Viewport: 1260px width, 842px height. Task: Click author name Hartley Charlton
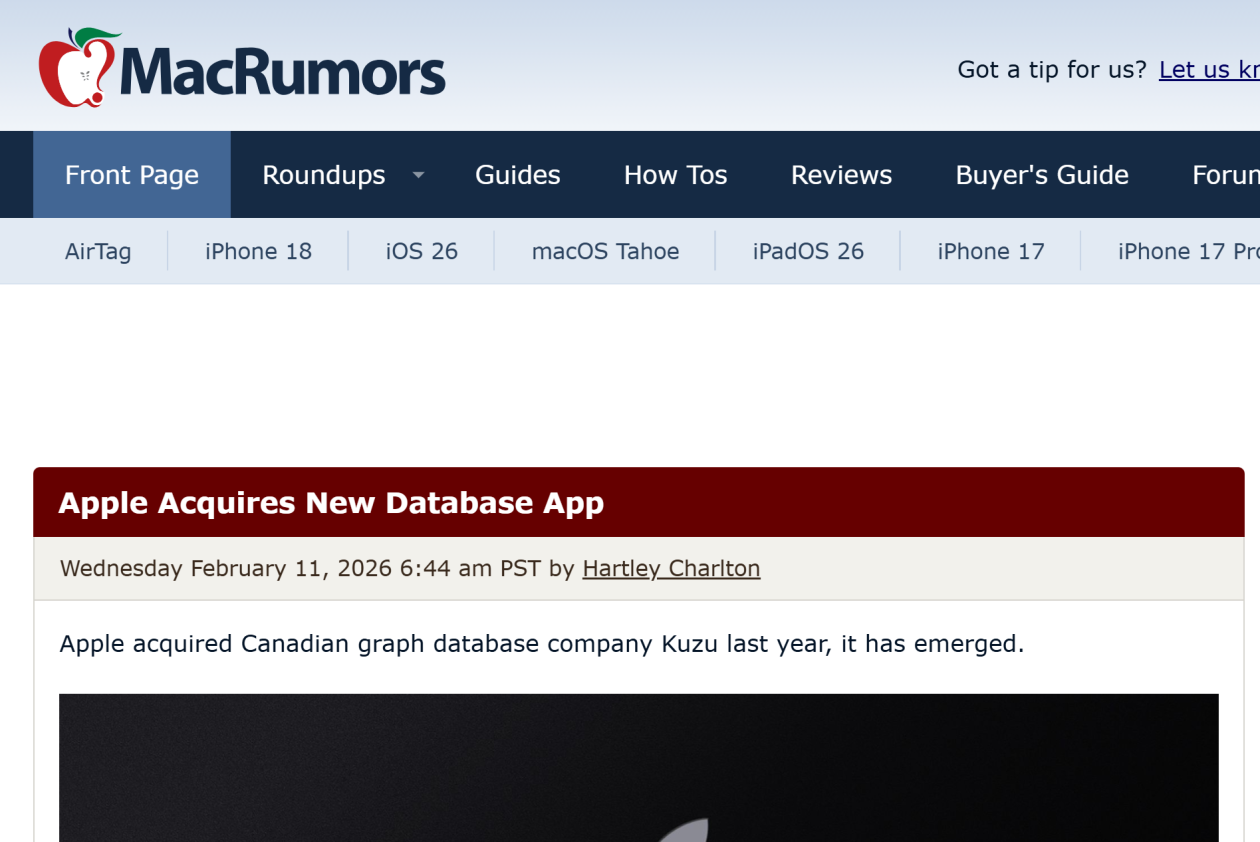pos(671,569)
